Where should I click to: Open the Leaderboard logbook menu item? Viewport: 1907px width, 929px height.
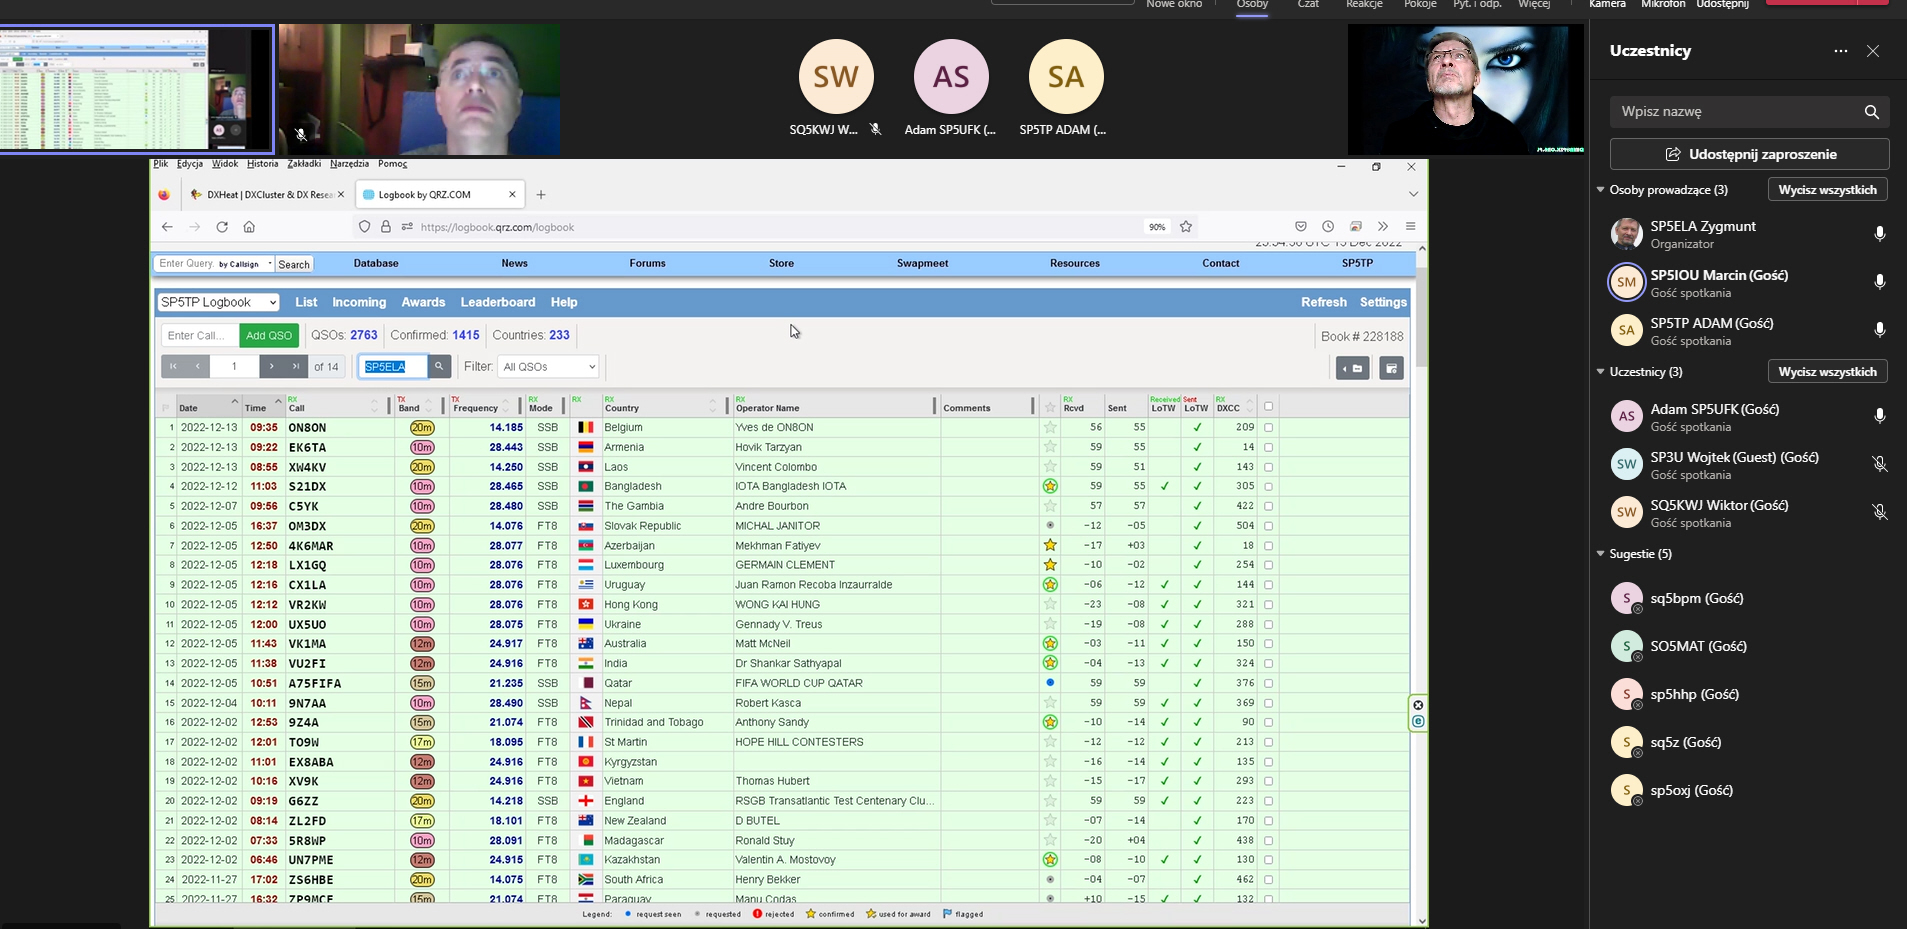[498, 302]
